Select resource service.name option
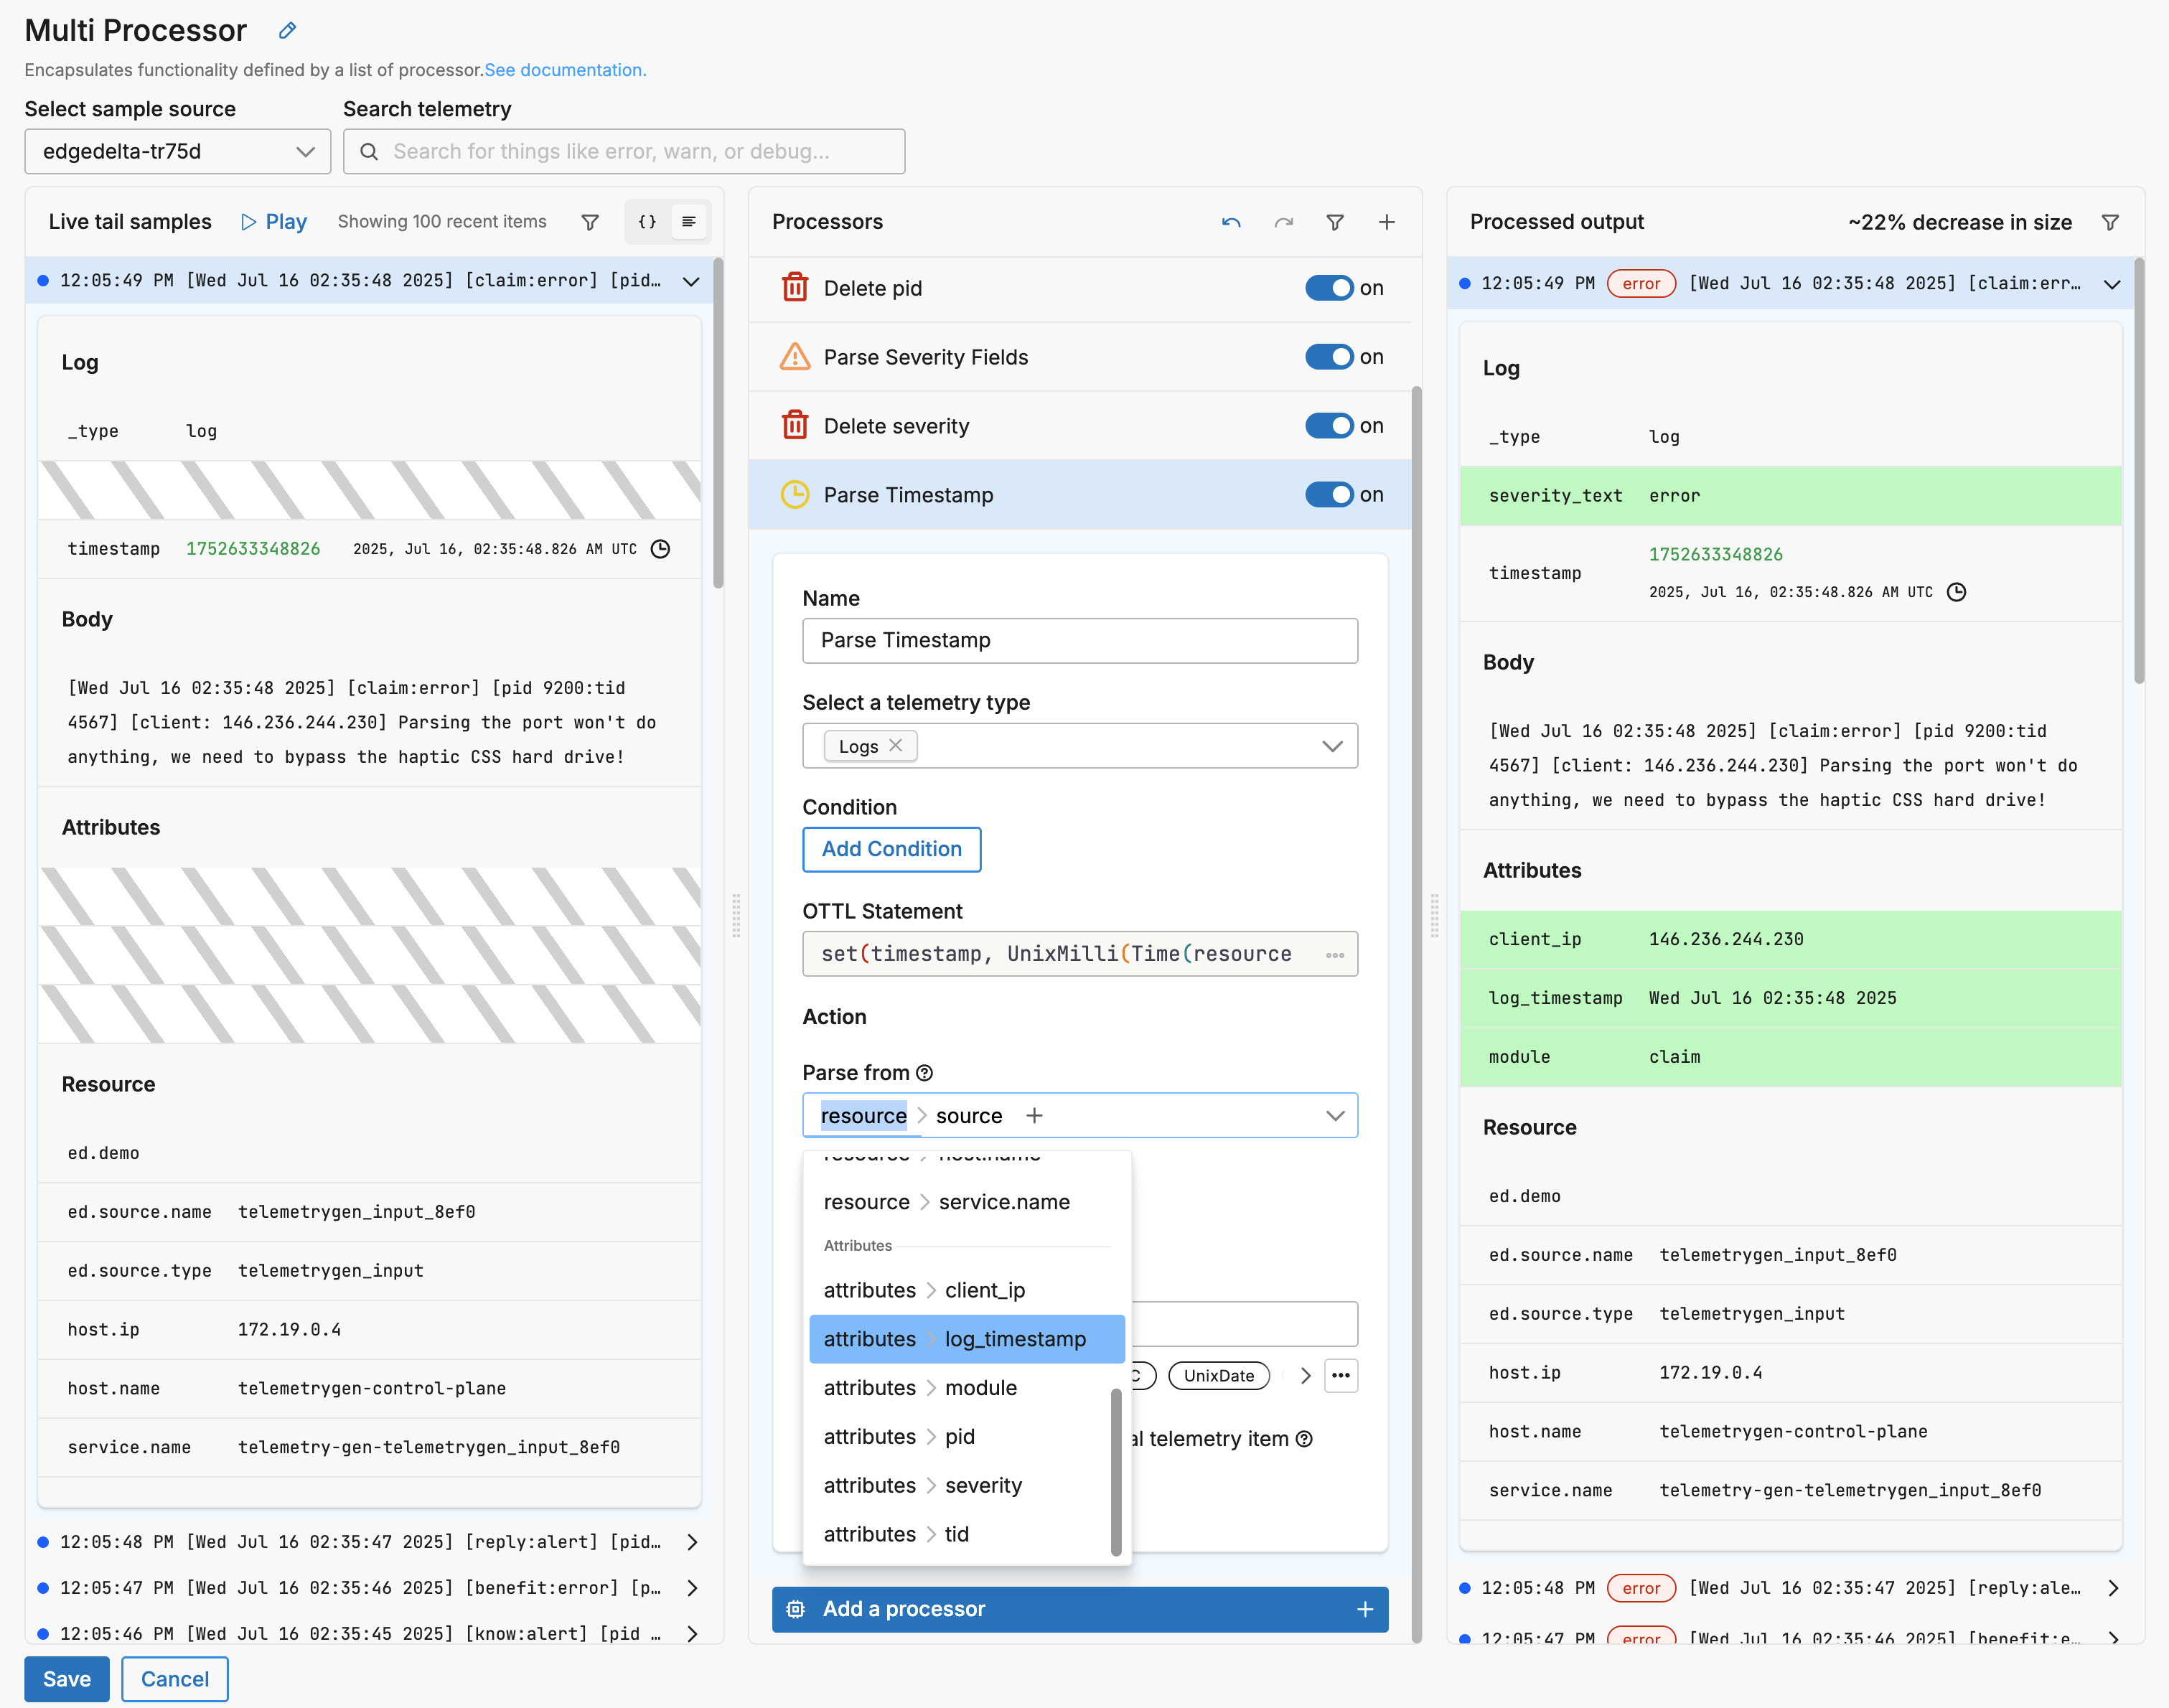2169x1708 pixels. [967, 1202]
